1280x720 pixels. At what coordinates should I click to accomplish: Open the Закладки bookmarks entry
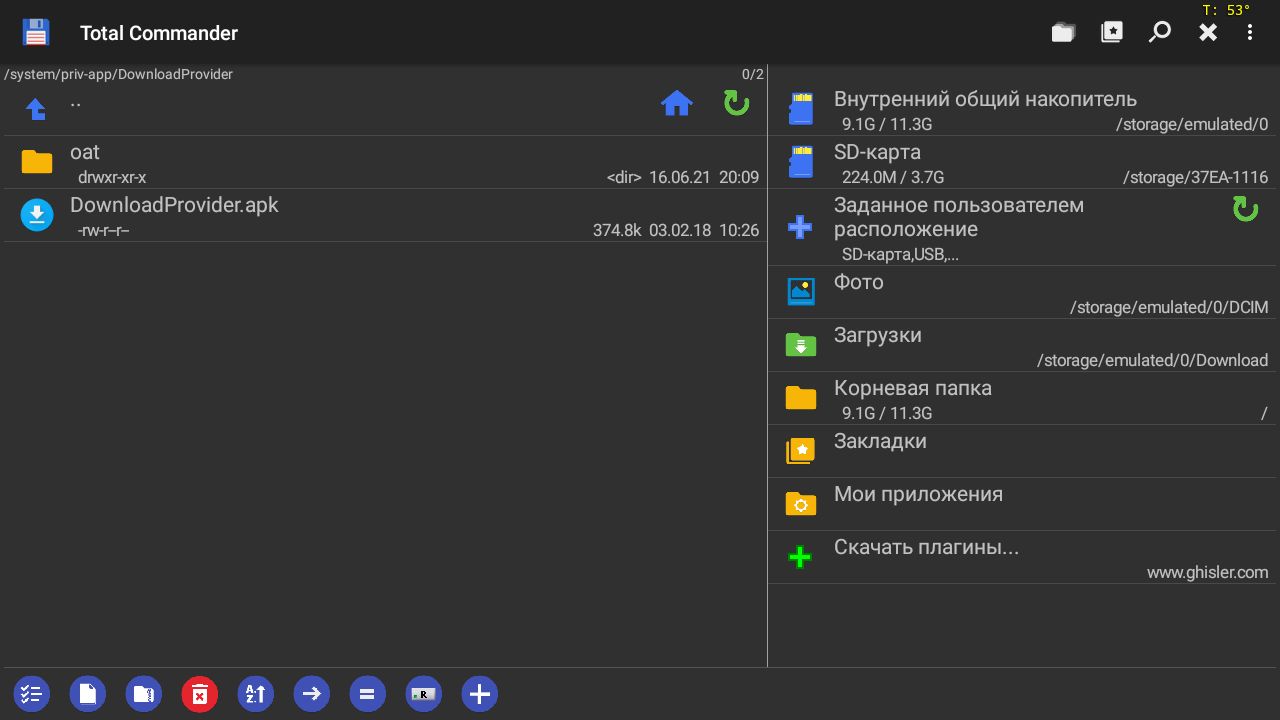click(x=1024, y=452)
